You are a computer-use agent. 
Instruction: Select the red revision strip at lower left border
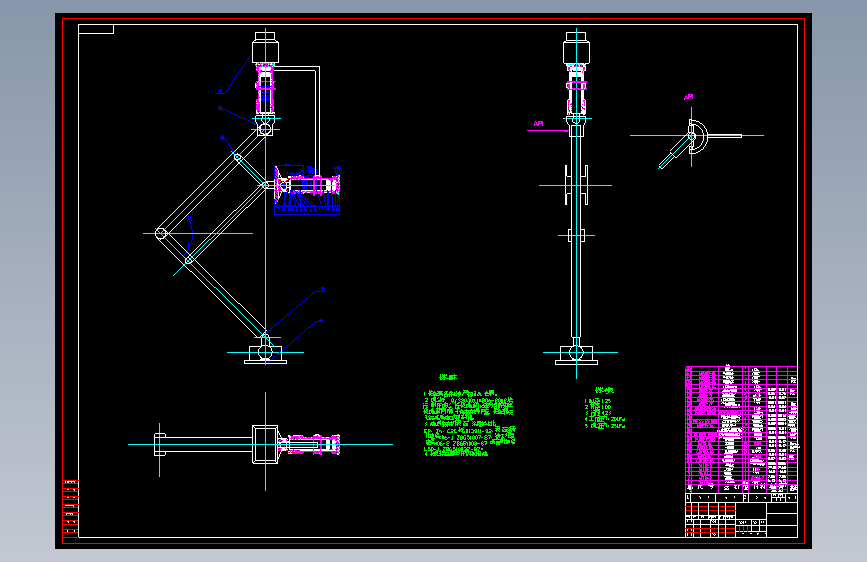(x=71, y=508)
